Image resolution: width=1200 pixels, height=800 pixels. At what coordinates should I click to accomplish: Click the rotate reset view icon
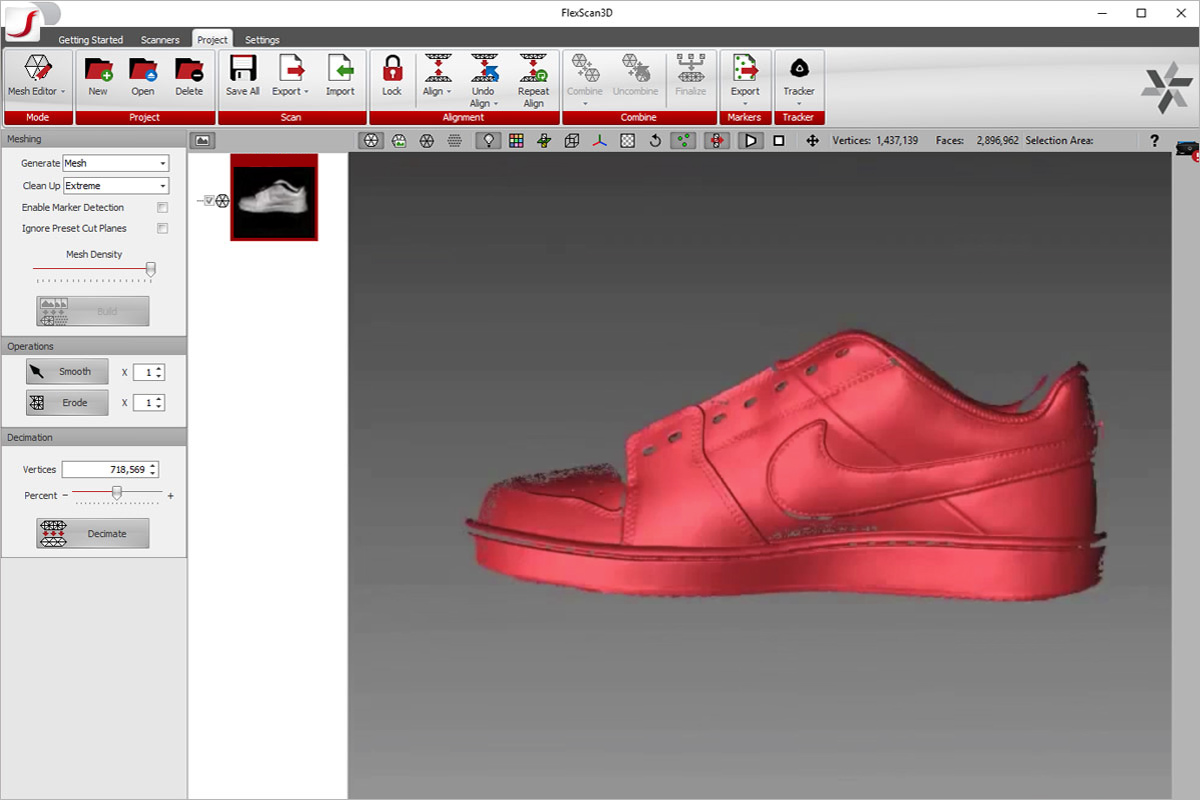click(655, 141)
